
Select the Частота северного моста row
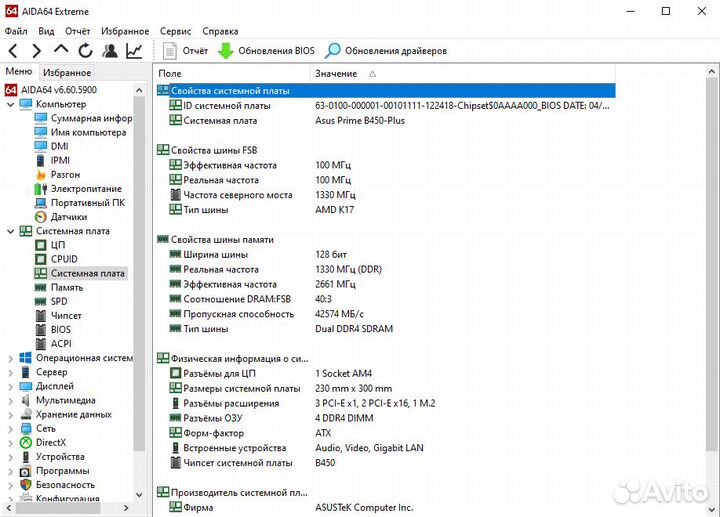(x=386, y=195)
